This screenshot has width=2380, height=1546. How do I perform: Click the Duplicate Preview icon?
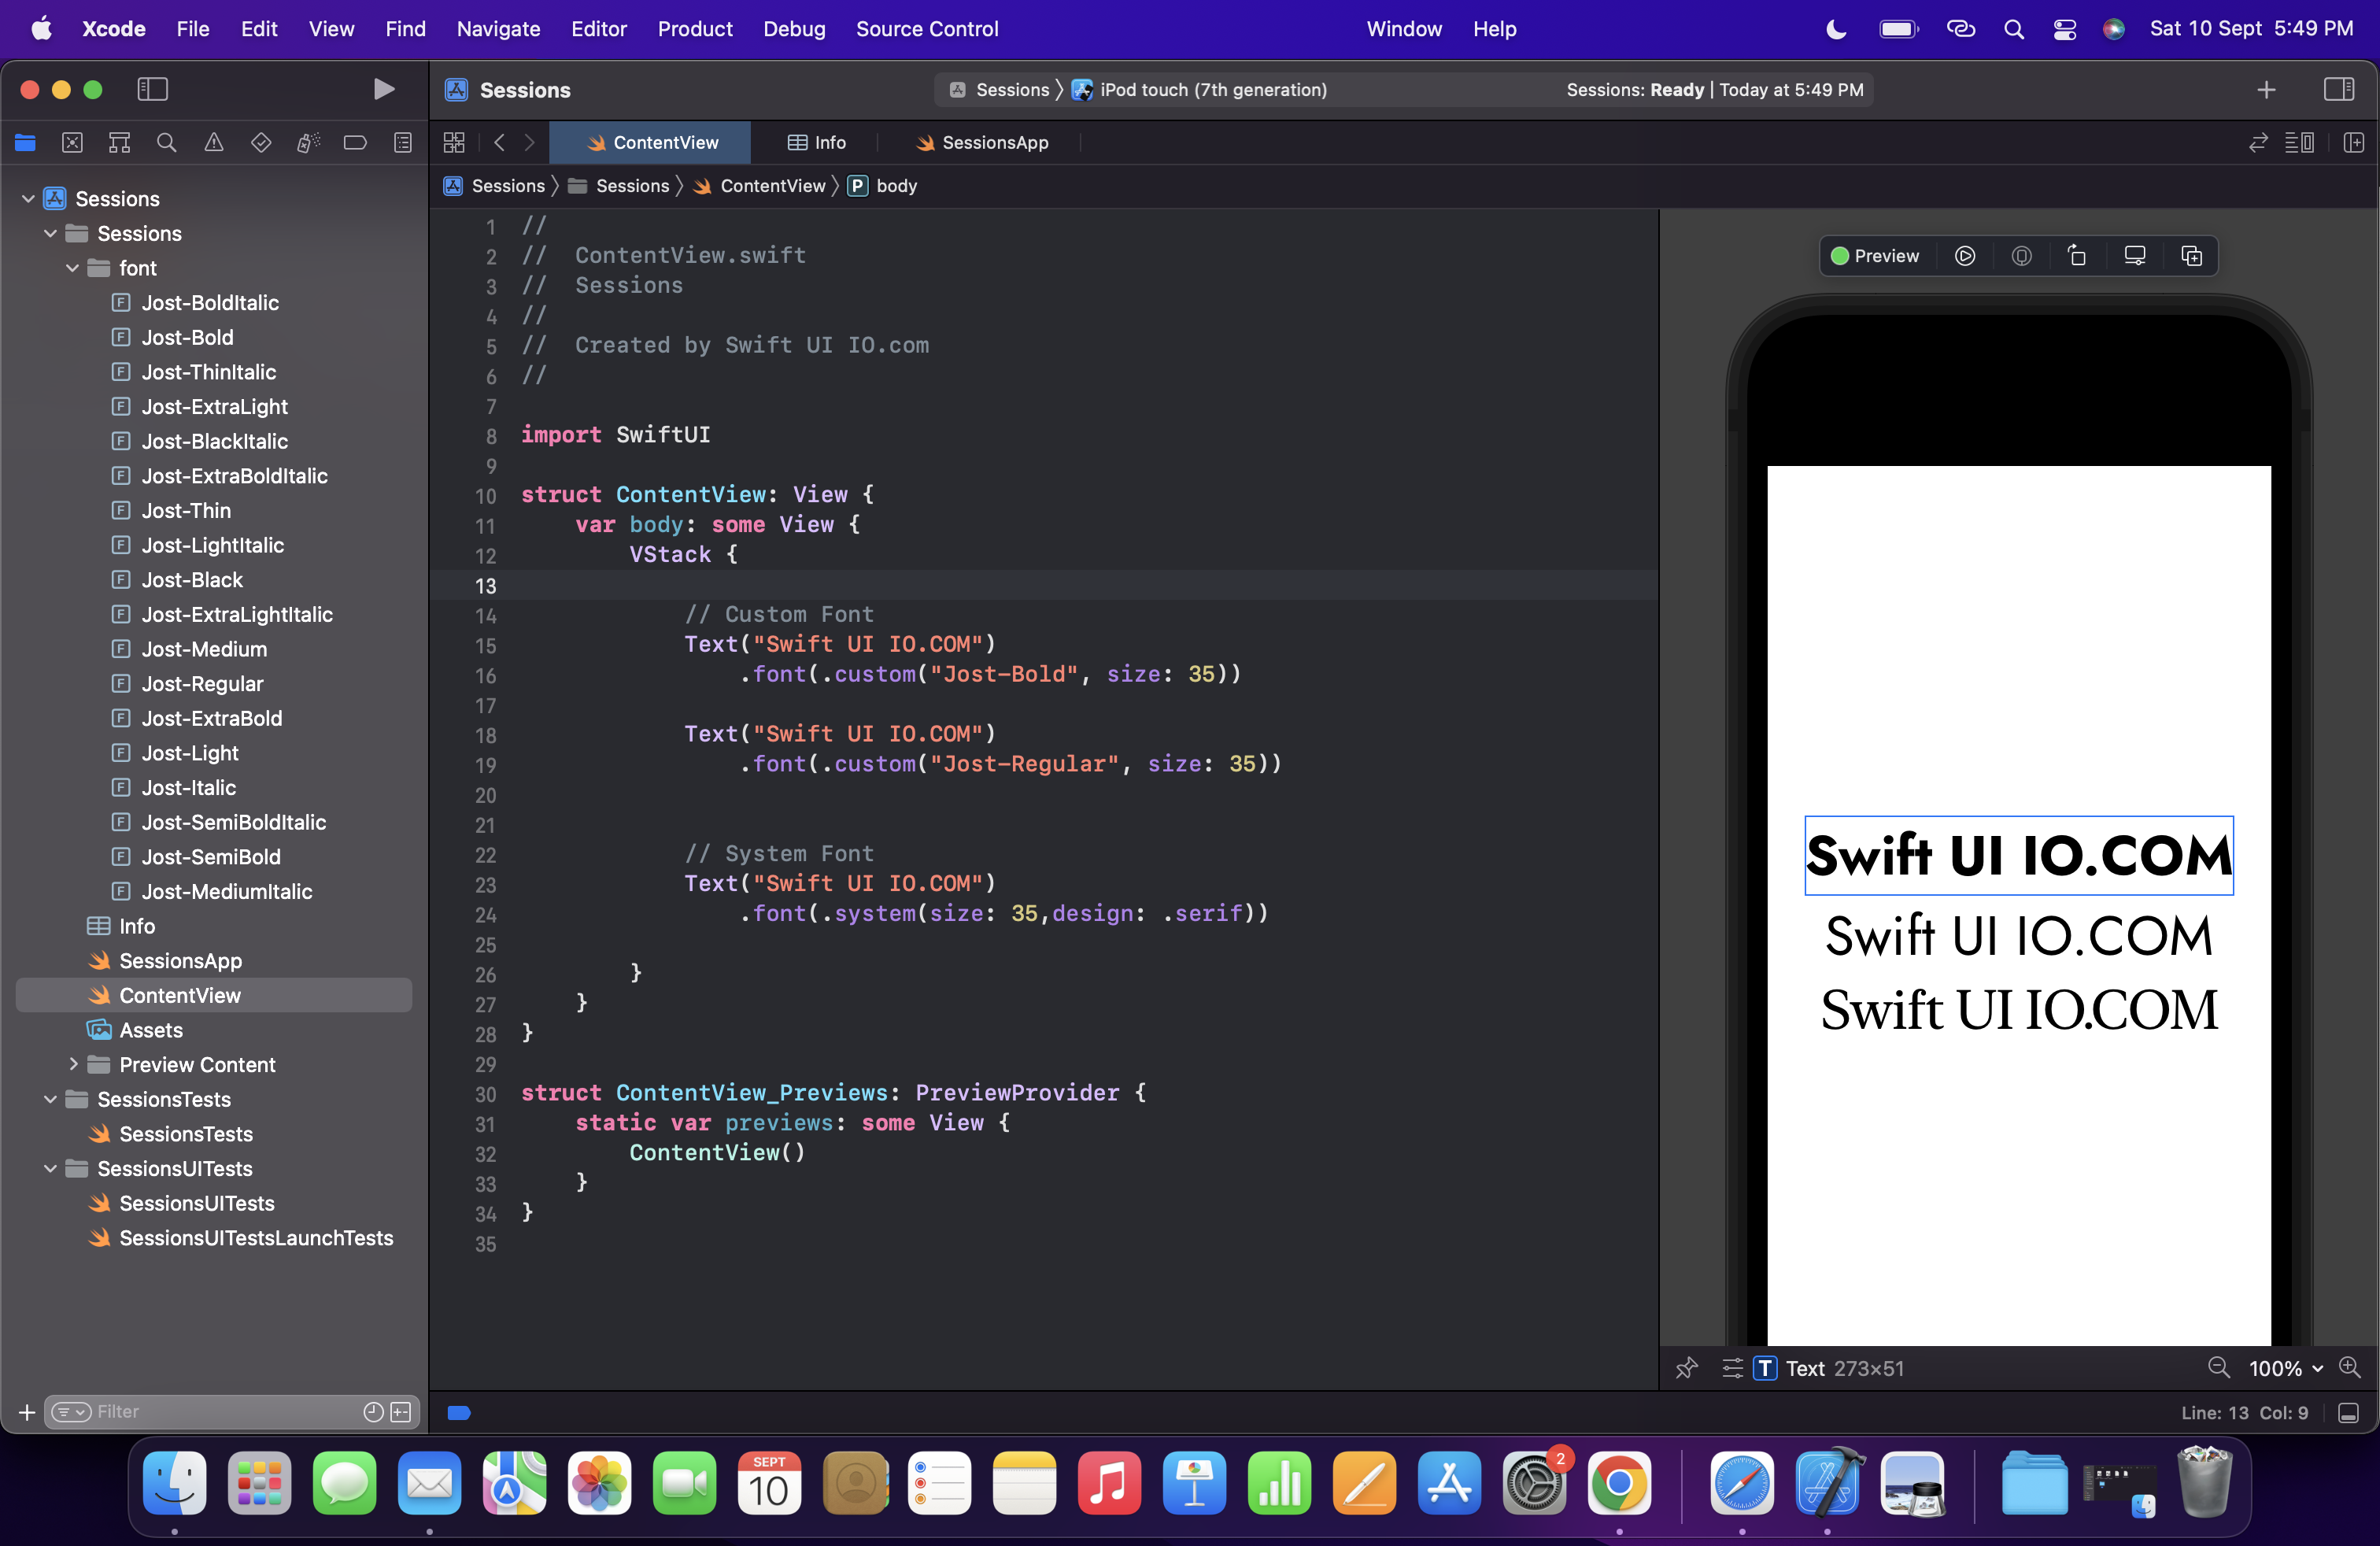2191,256
